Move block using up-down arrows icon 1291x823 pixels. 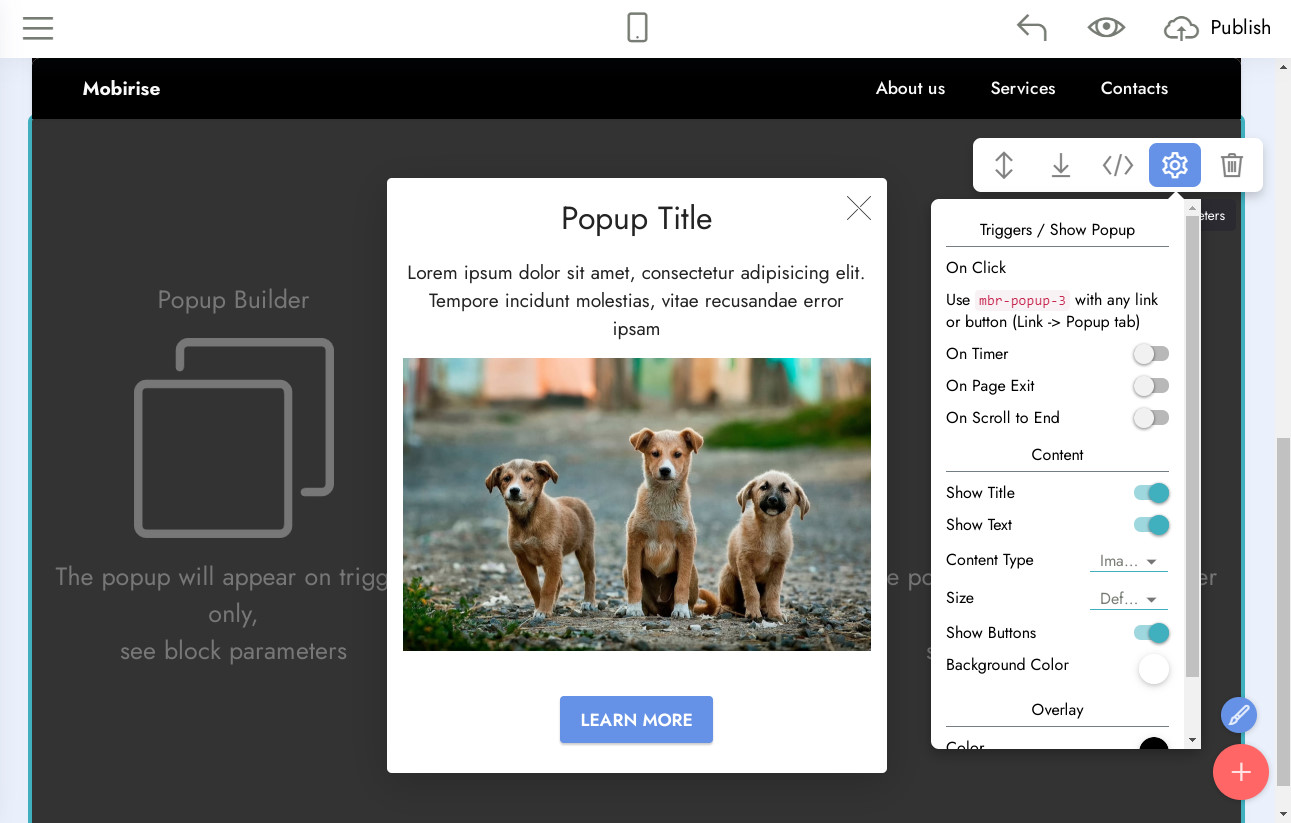tap(1004, 165)
